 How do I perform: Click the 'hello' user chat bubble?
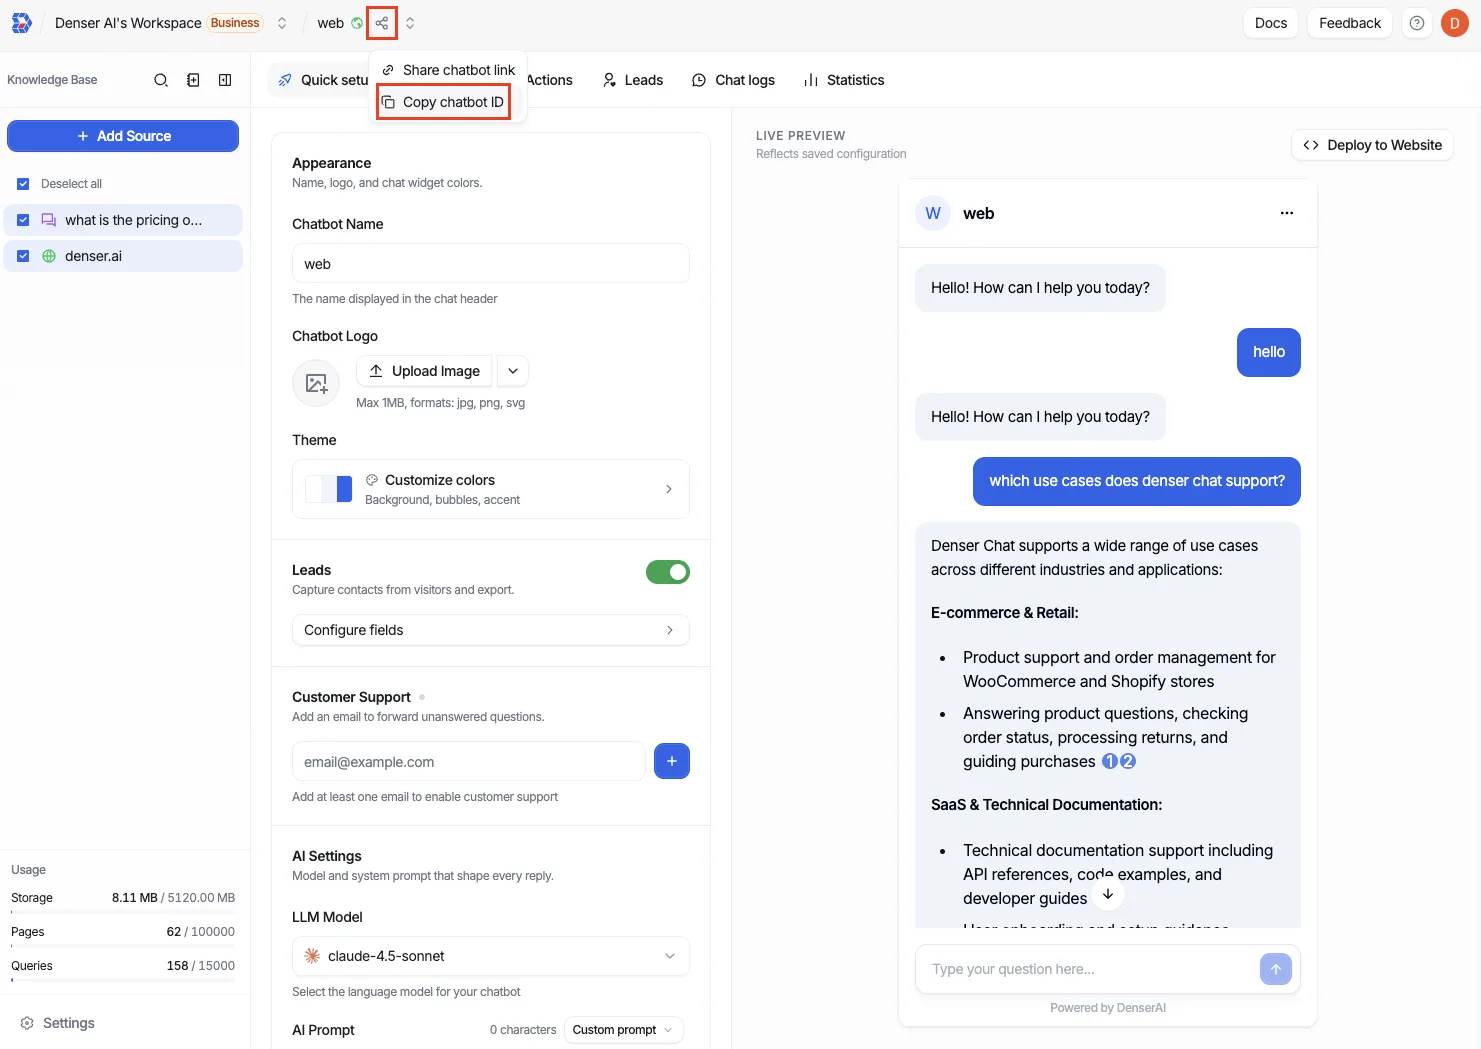pyautogui.click(x=1269, y=352)
